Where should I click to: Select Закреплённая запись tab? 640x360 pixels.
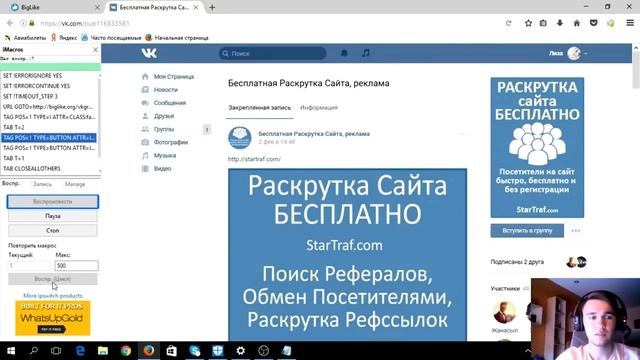260,108
